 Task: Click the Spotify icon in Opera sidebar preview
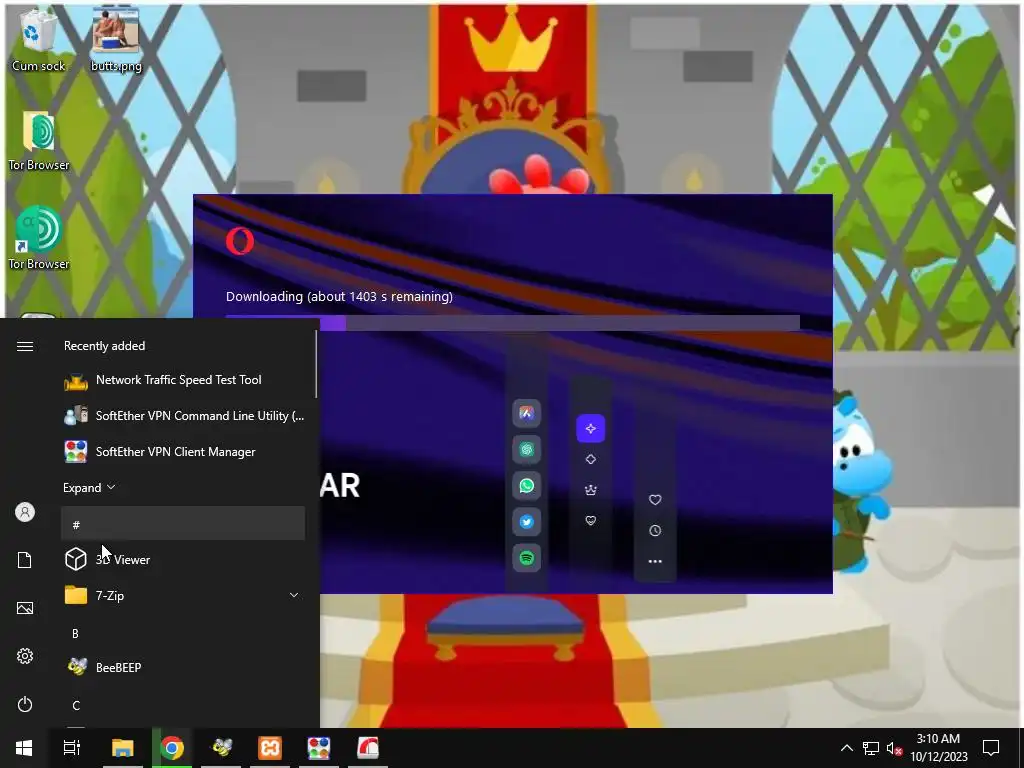(x=526, y=558)
